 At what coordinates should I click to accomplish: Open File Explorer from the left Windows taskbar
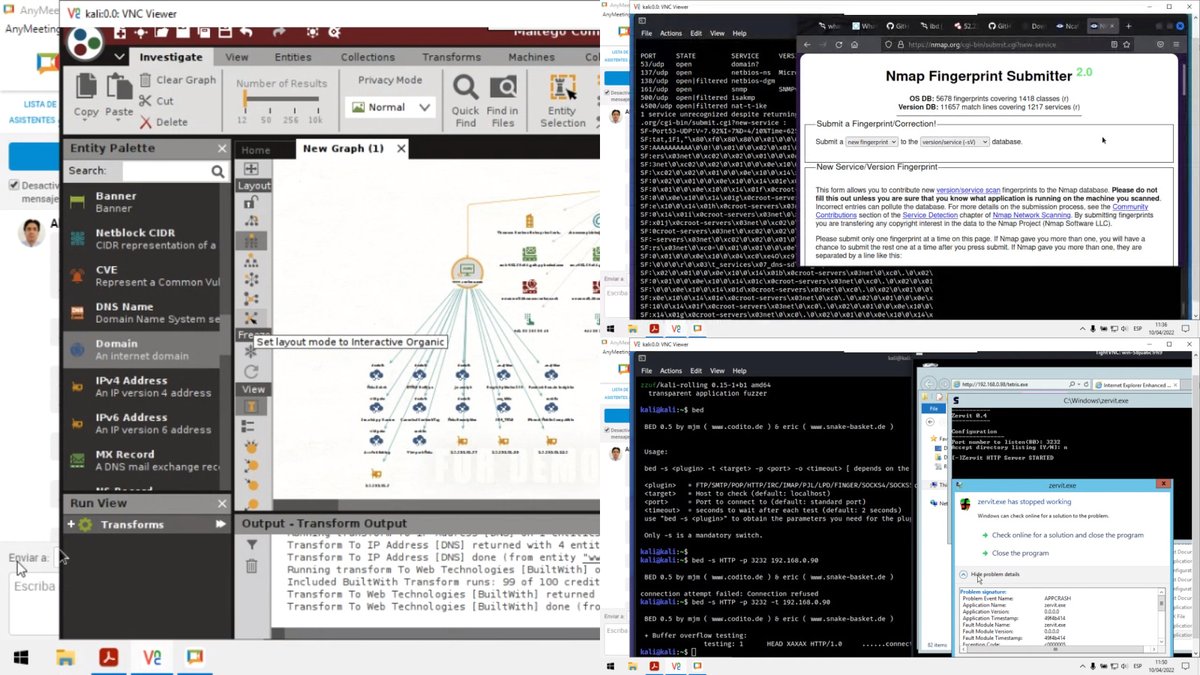click(66, 657)
